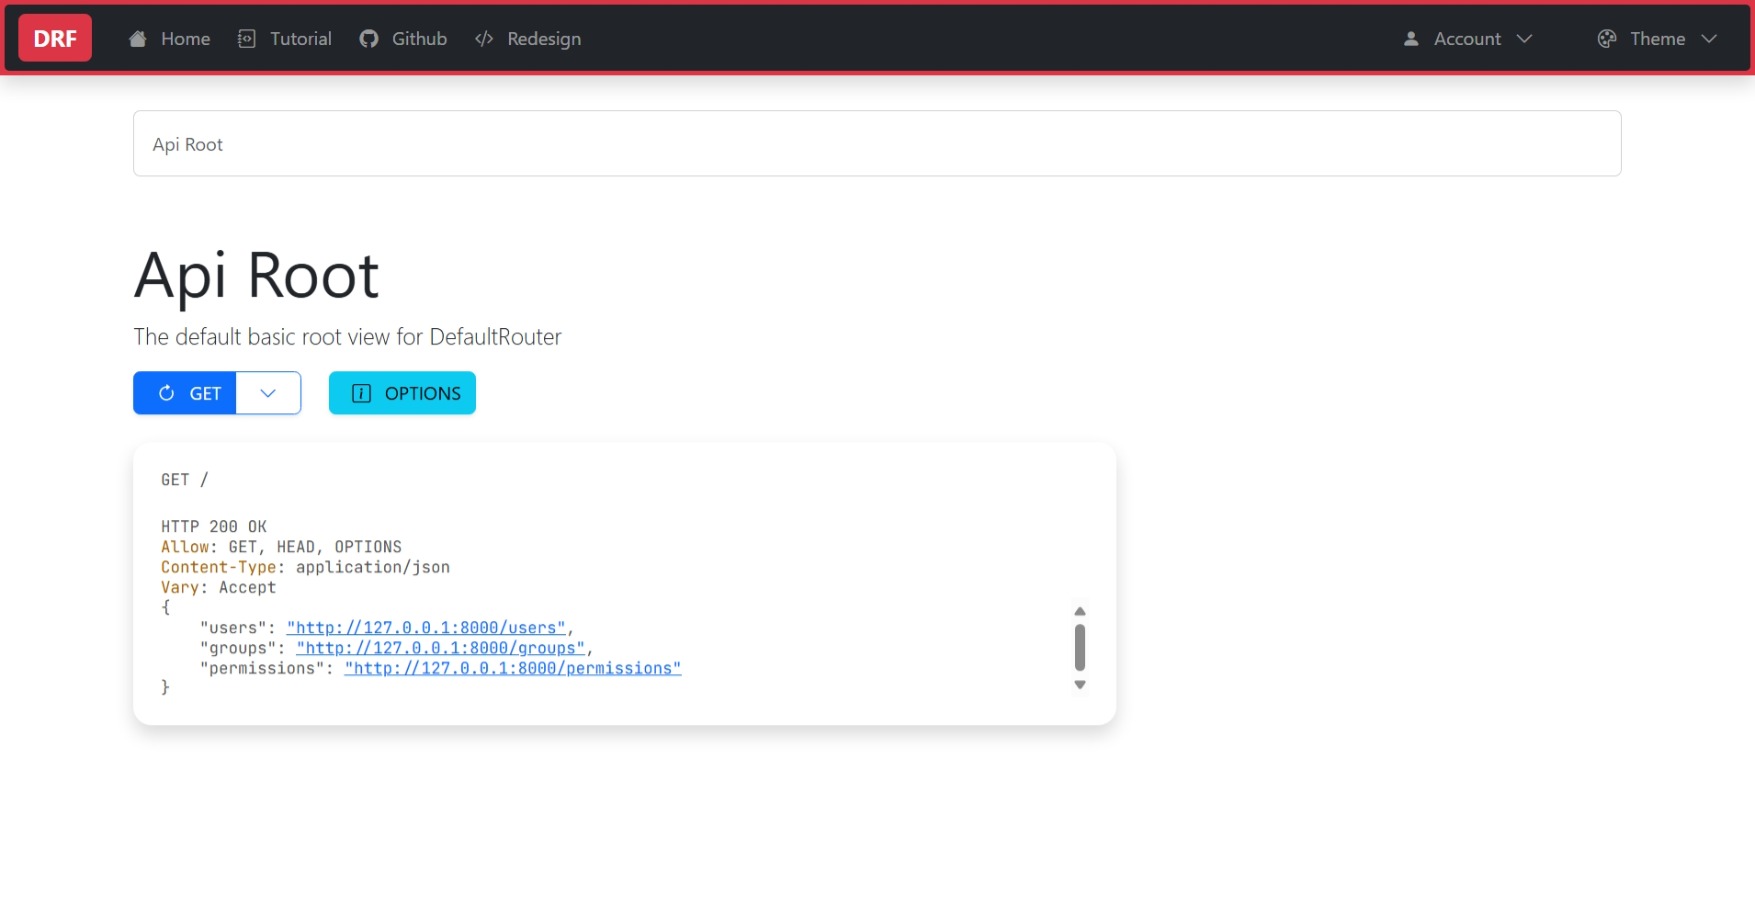The height and width of the screenshot is (902, 1755).
Task: Open the Github repository via its icon
Action: point(369,38)
